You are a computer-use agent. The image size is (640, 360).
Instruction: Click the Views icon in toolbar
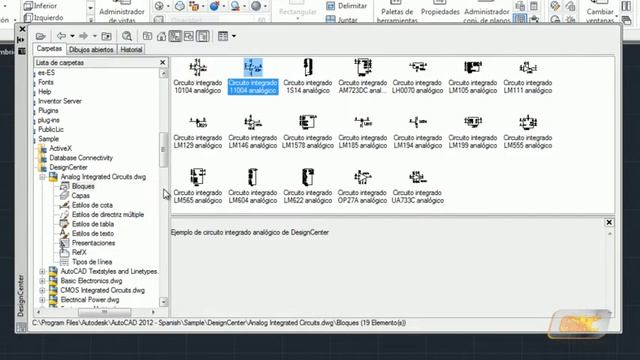click(x=223, y=36)
